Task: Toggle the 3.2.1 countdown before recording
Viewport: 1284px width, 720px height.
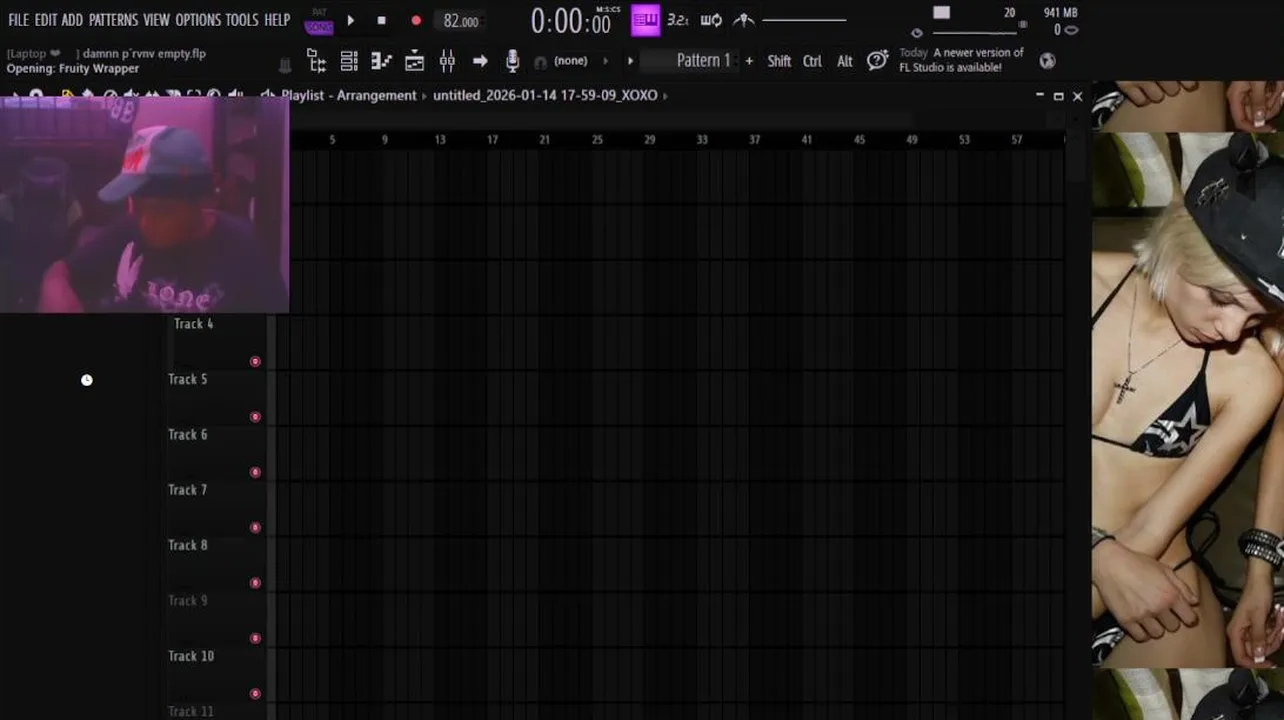Action: [x=678, y=19]
